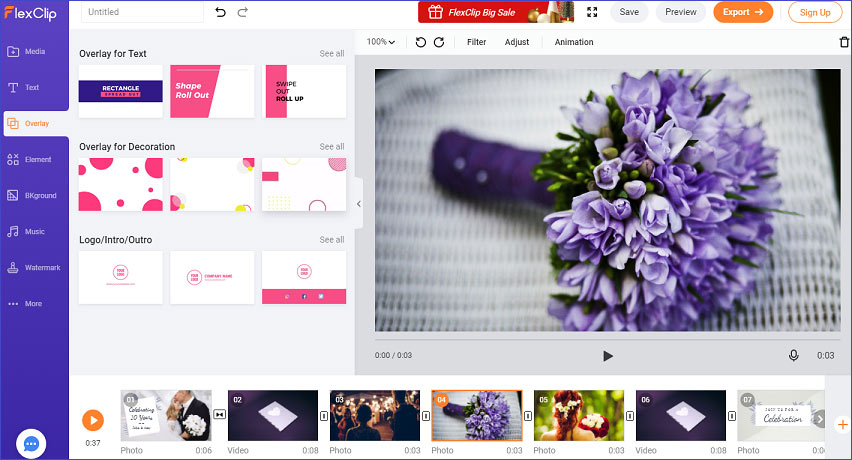Enter fullscreen with the expand icon
Image resolution: width=852 pixels, height=460 pixels.
click(x=592, y=12)
